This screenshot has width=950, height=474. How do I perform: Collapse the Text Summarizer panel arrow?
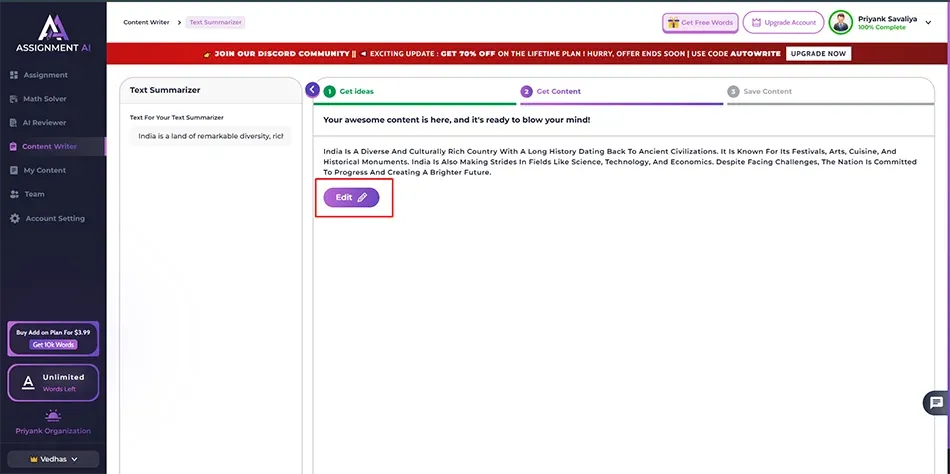coord(312,90)
